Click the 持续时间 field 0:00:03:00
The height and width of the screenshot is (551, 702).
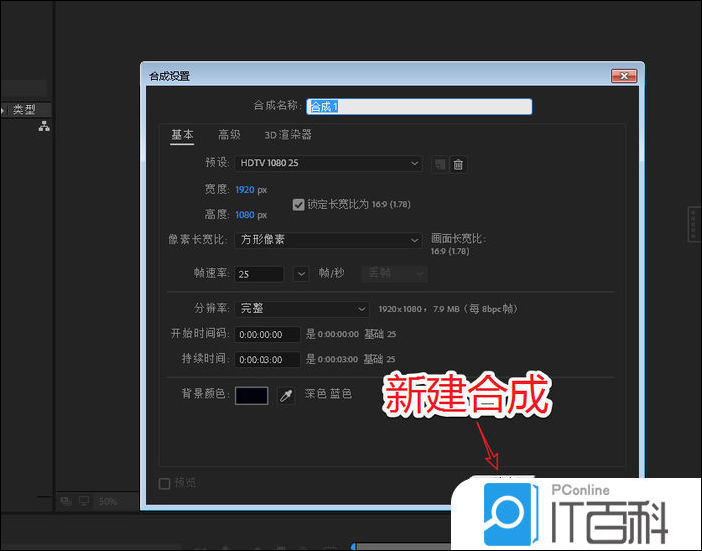coord(267,359)
